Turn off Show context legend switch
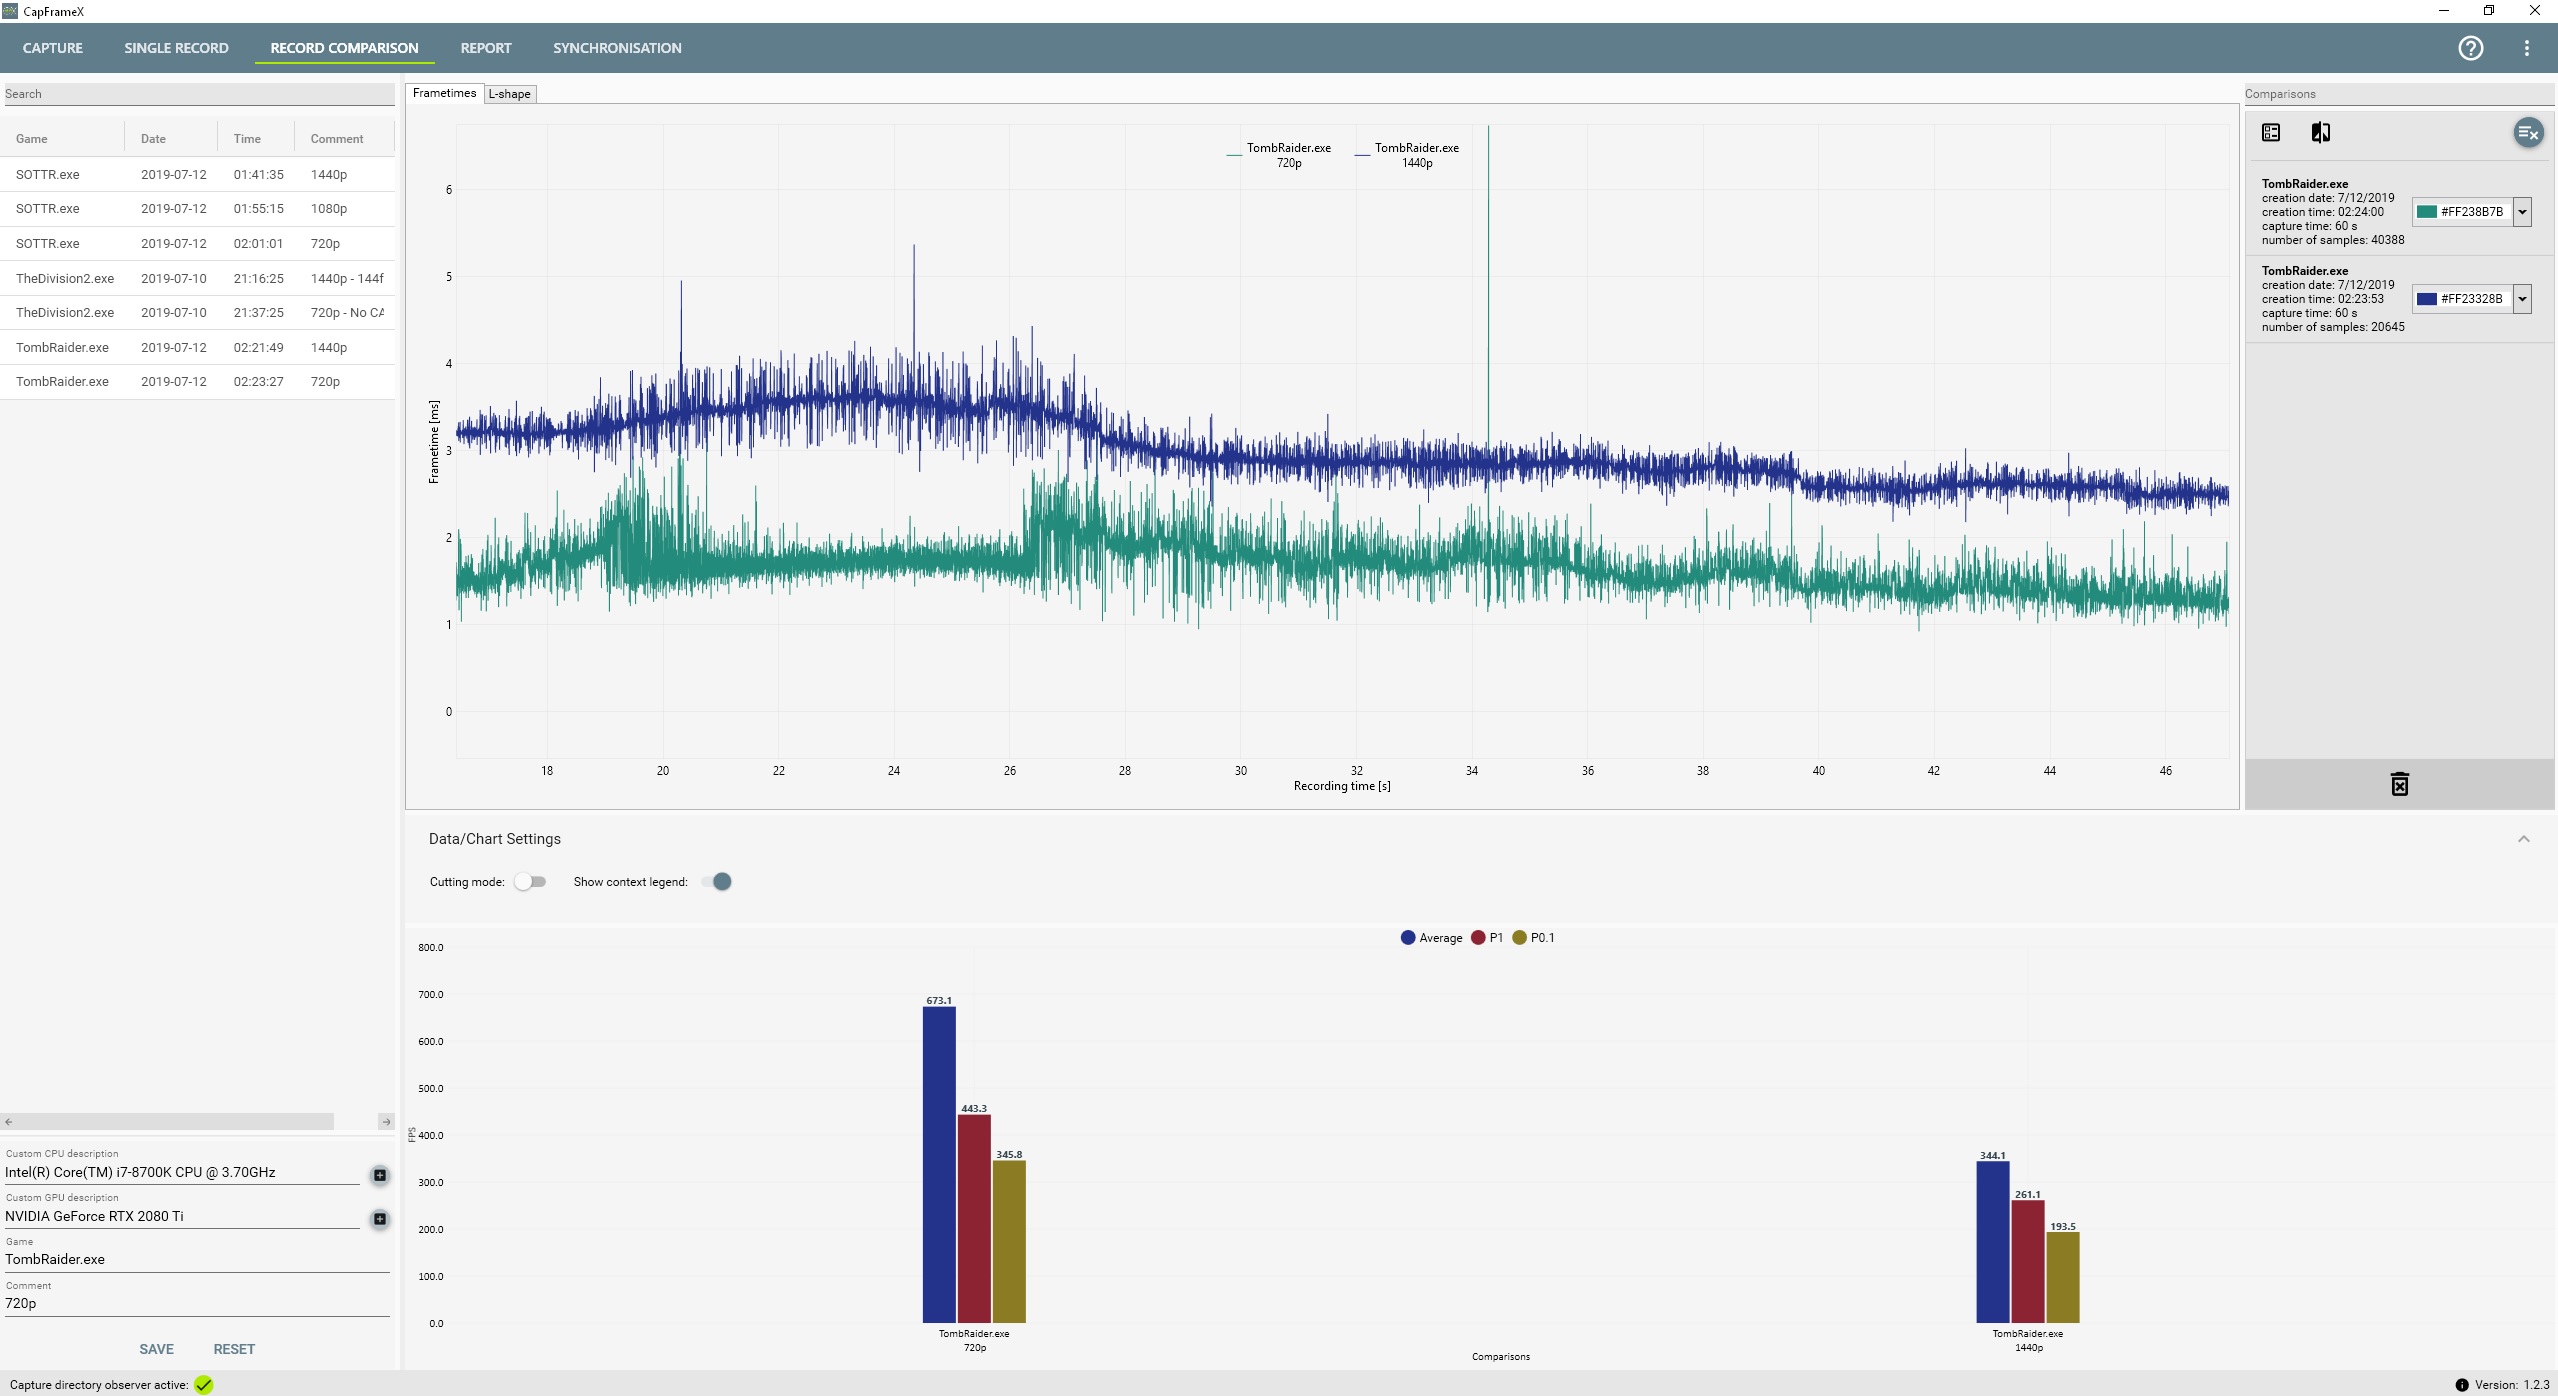The image size is (2558, 1396). coord(717,882)
